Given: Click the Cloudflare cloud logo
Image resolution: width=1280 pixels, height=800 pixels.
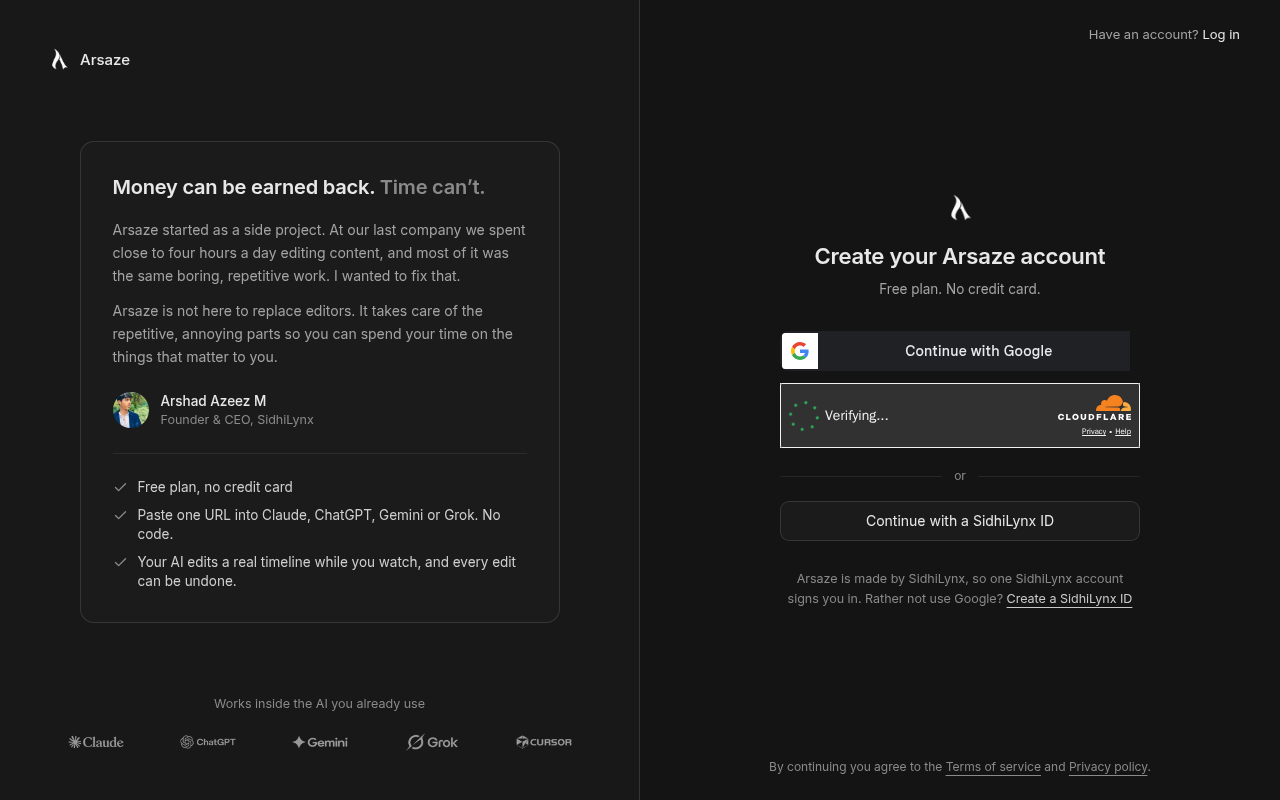Looking at the screenshot, I should pyautogui.click(x=1113, y=403).
